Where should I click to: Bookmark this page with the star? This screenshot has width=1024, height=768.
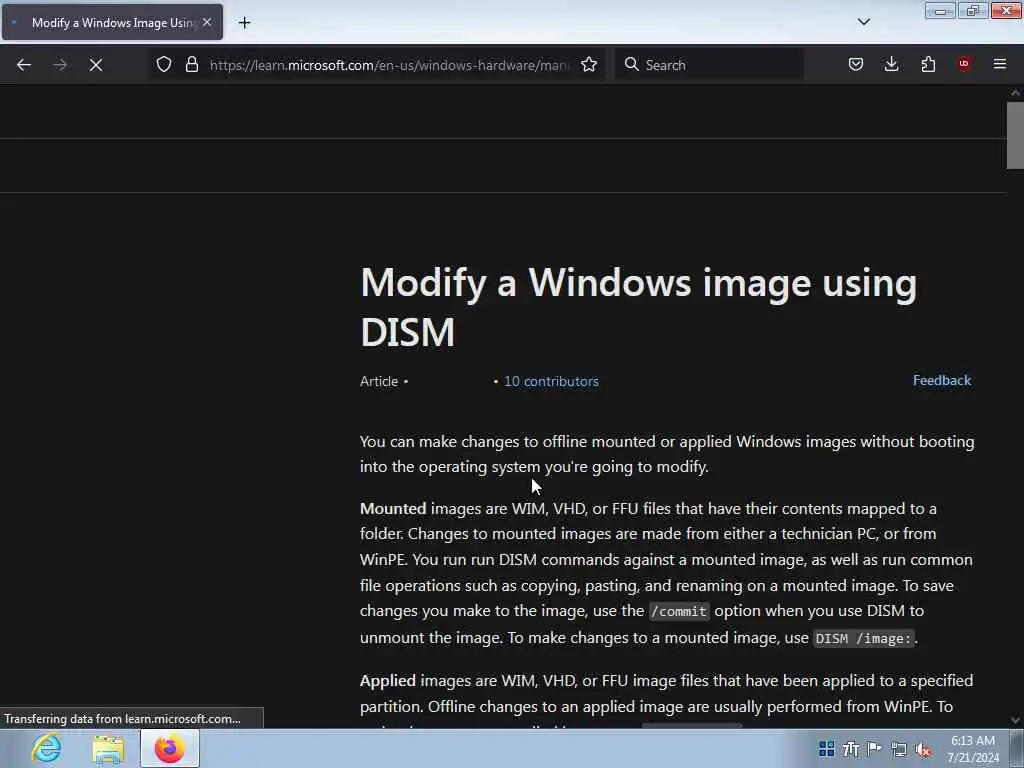tap(589, 64)
